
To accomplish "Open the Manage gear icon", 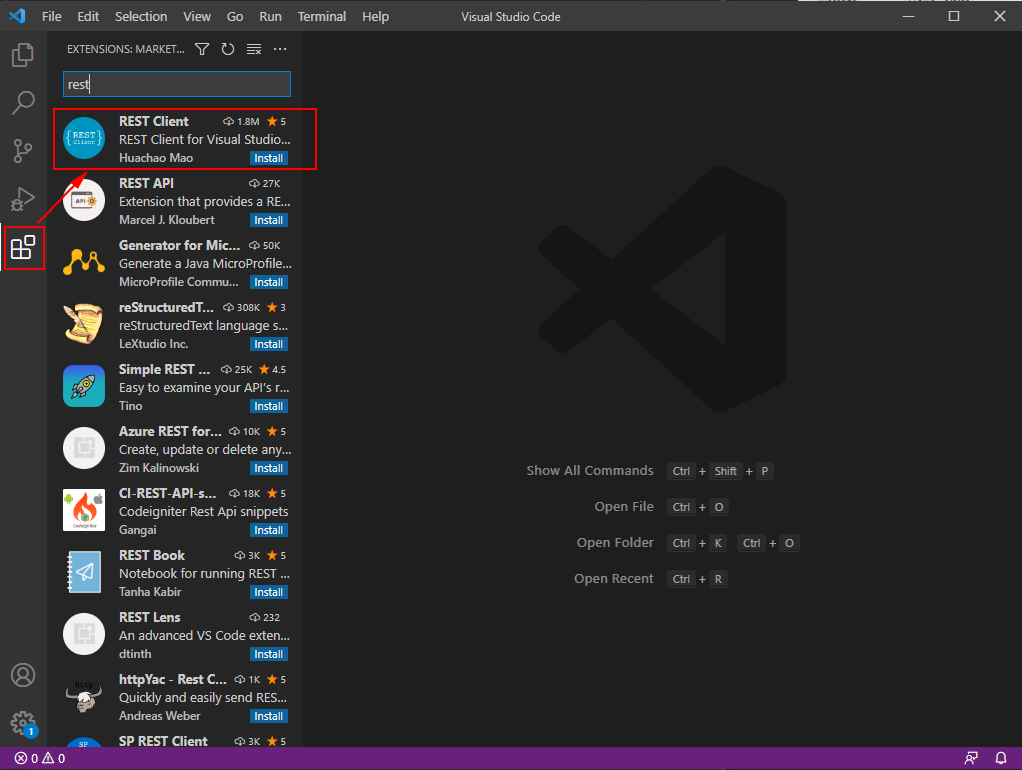I will 23,723.
